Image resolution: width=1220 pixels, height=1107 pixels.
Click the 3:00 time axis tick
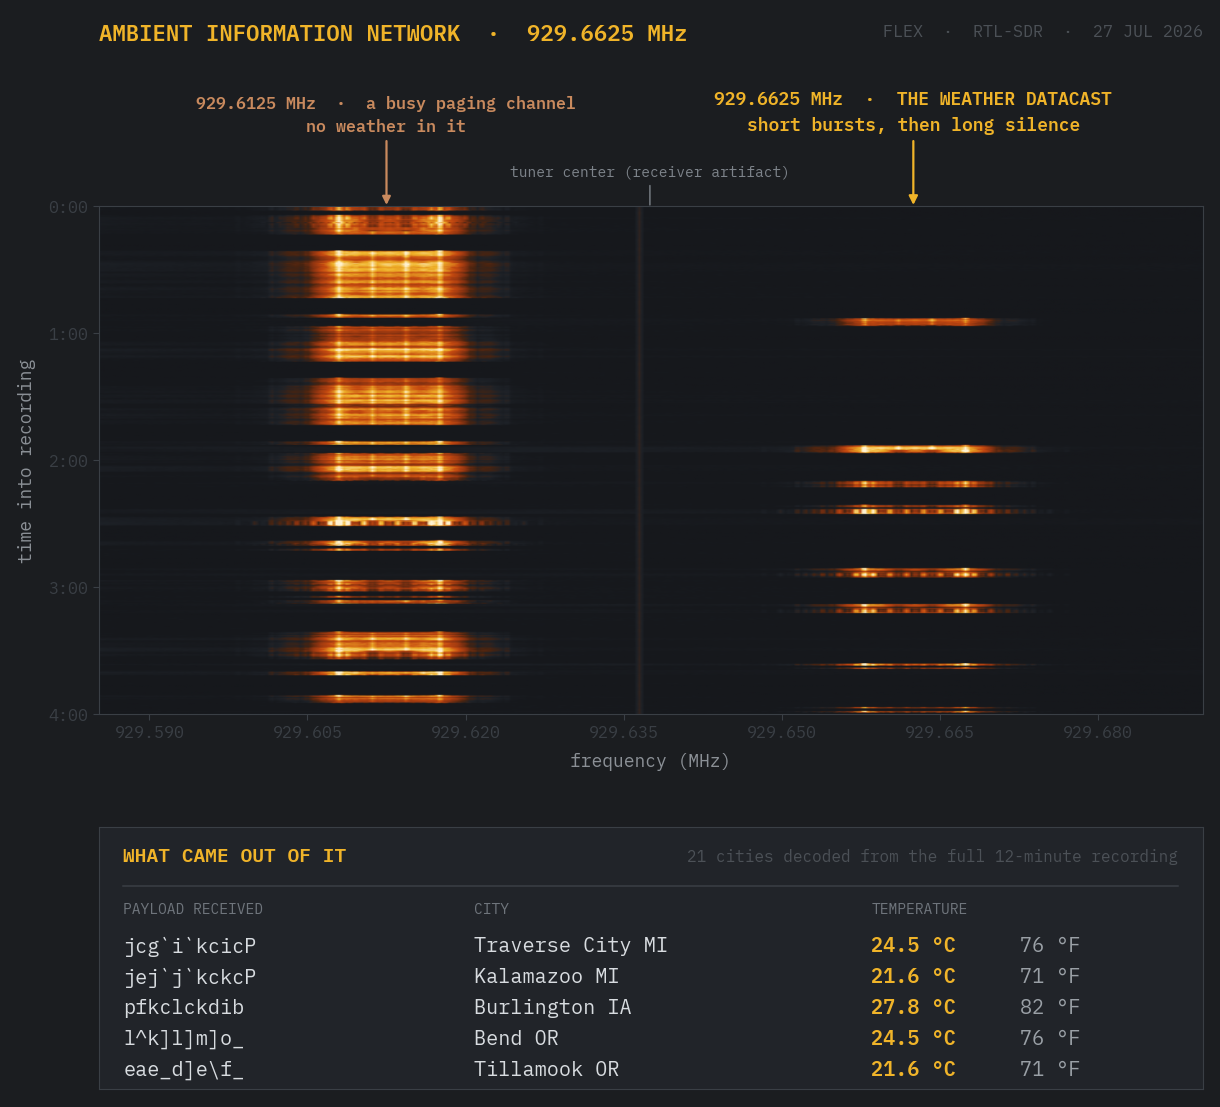pos(68,588)
